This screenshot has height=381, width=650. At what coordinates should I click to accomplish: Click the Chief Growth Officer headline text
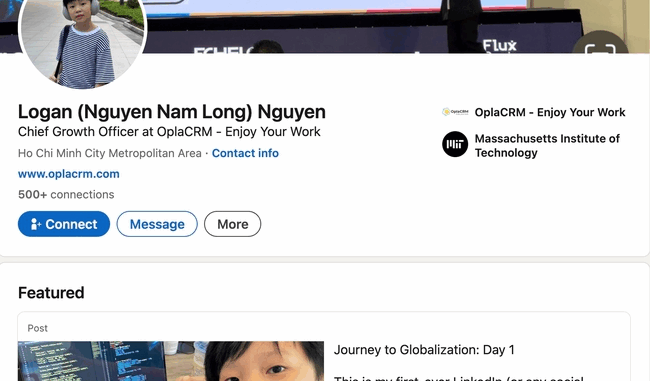(169, 132)
